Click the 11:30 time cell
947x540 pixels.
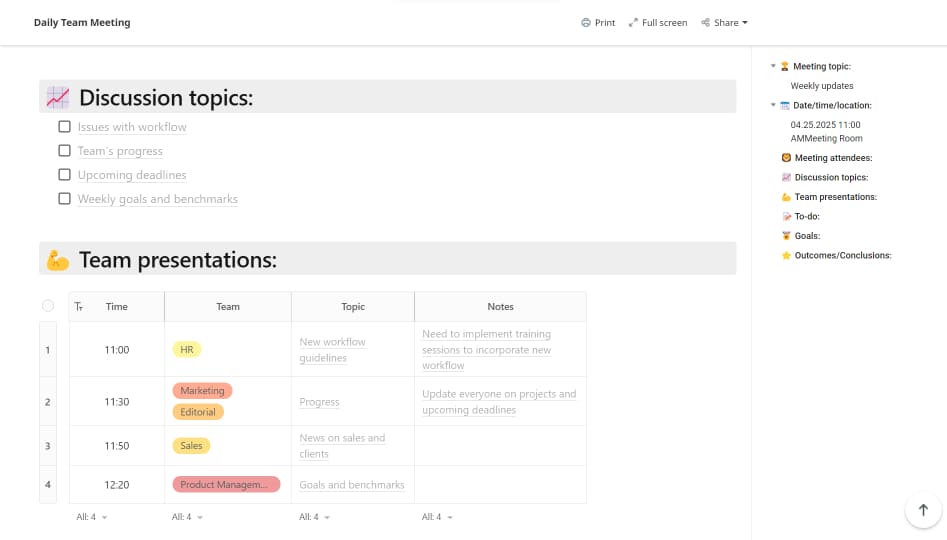pyautogui.click(x=117, y=402)
